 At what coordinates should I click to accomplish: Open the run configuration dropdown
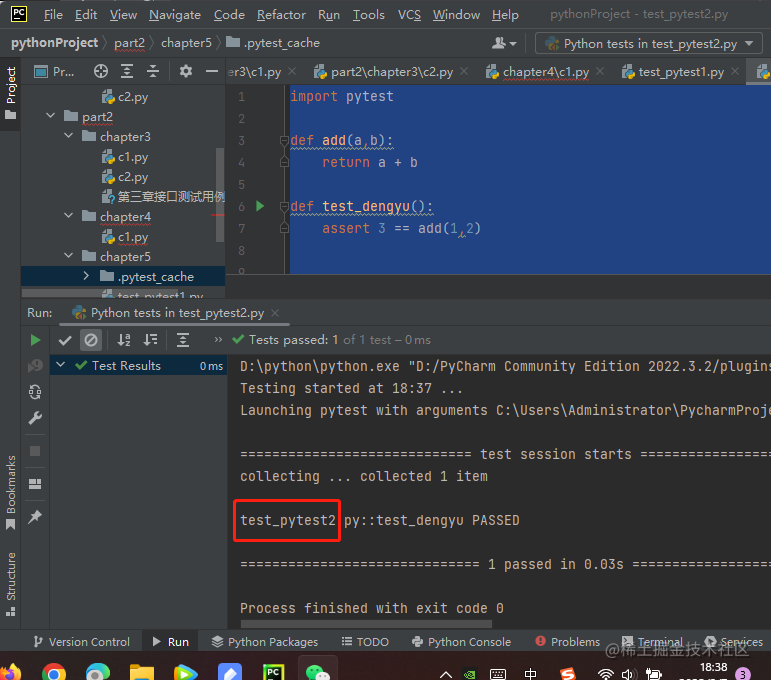click(650, 43)
